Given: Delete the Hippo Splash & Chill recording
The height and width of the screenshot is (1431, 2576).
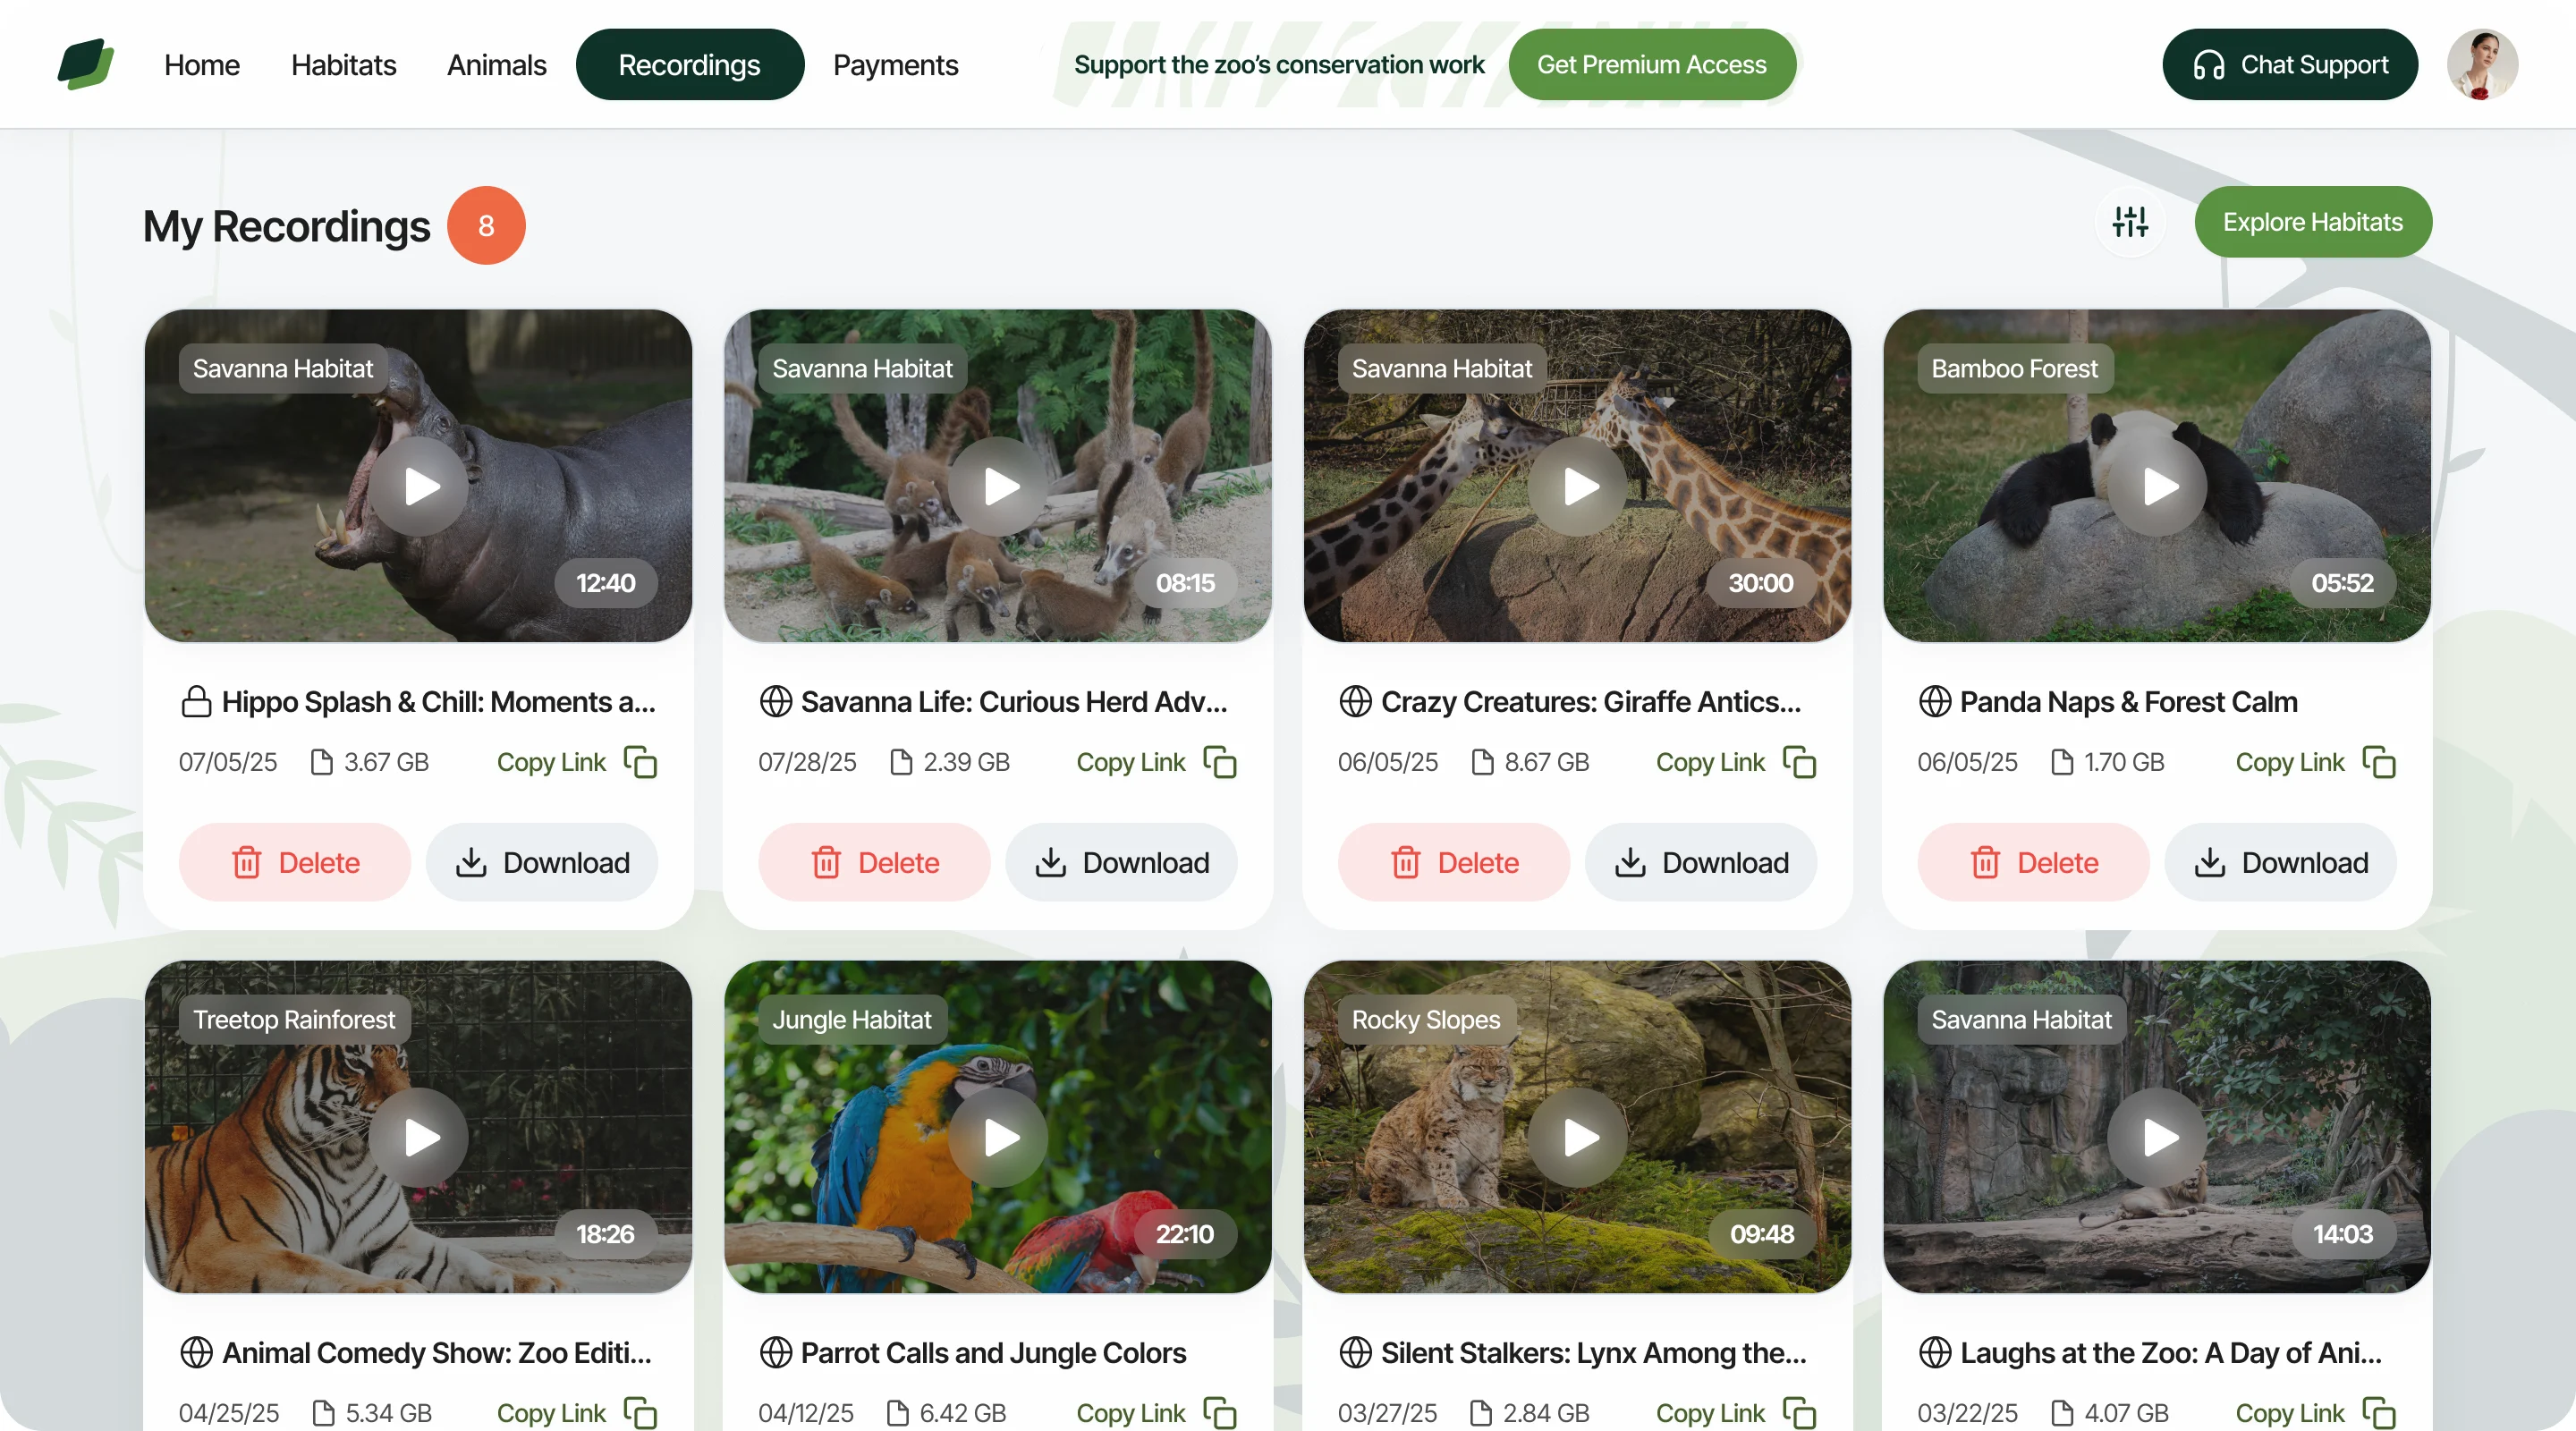Looking at the screenshot, I should tap(295, 862).
